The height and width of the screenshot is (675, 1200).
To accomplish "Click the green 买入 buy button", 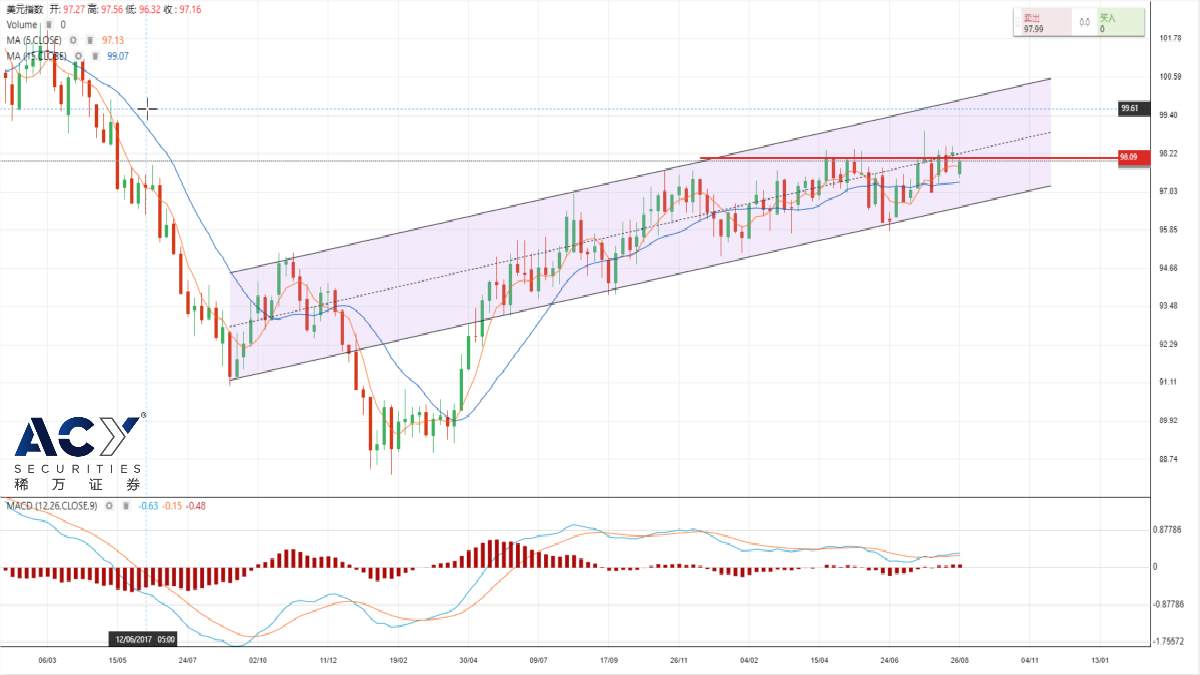I will click(1118, 23).
